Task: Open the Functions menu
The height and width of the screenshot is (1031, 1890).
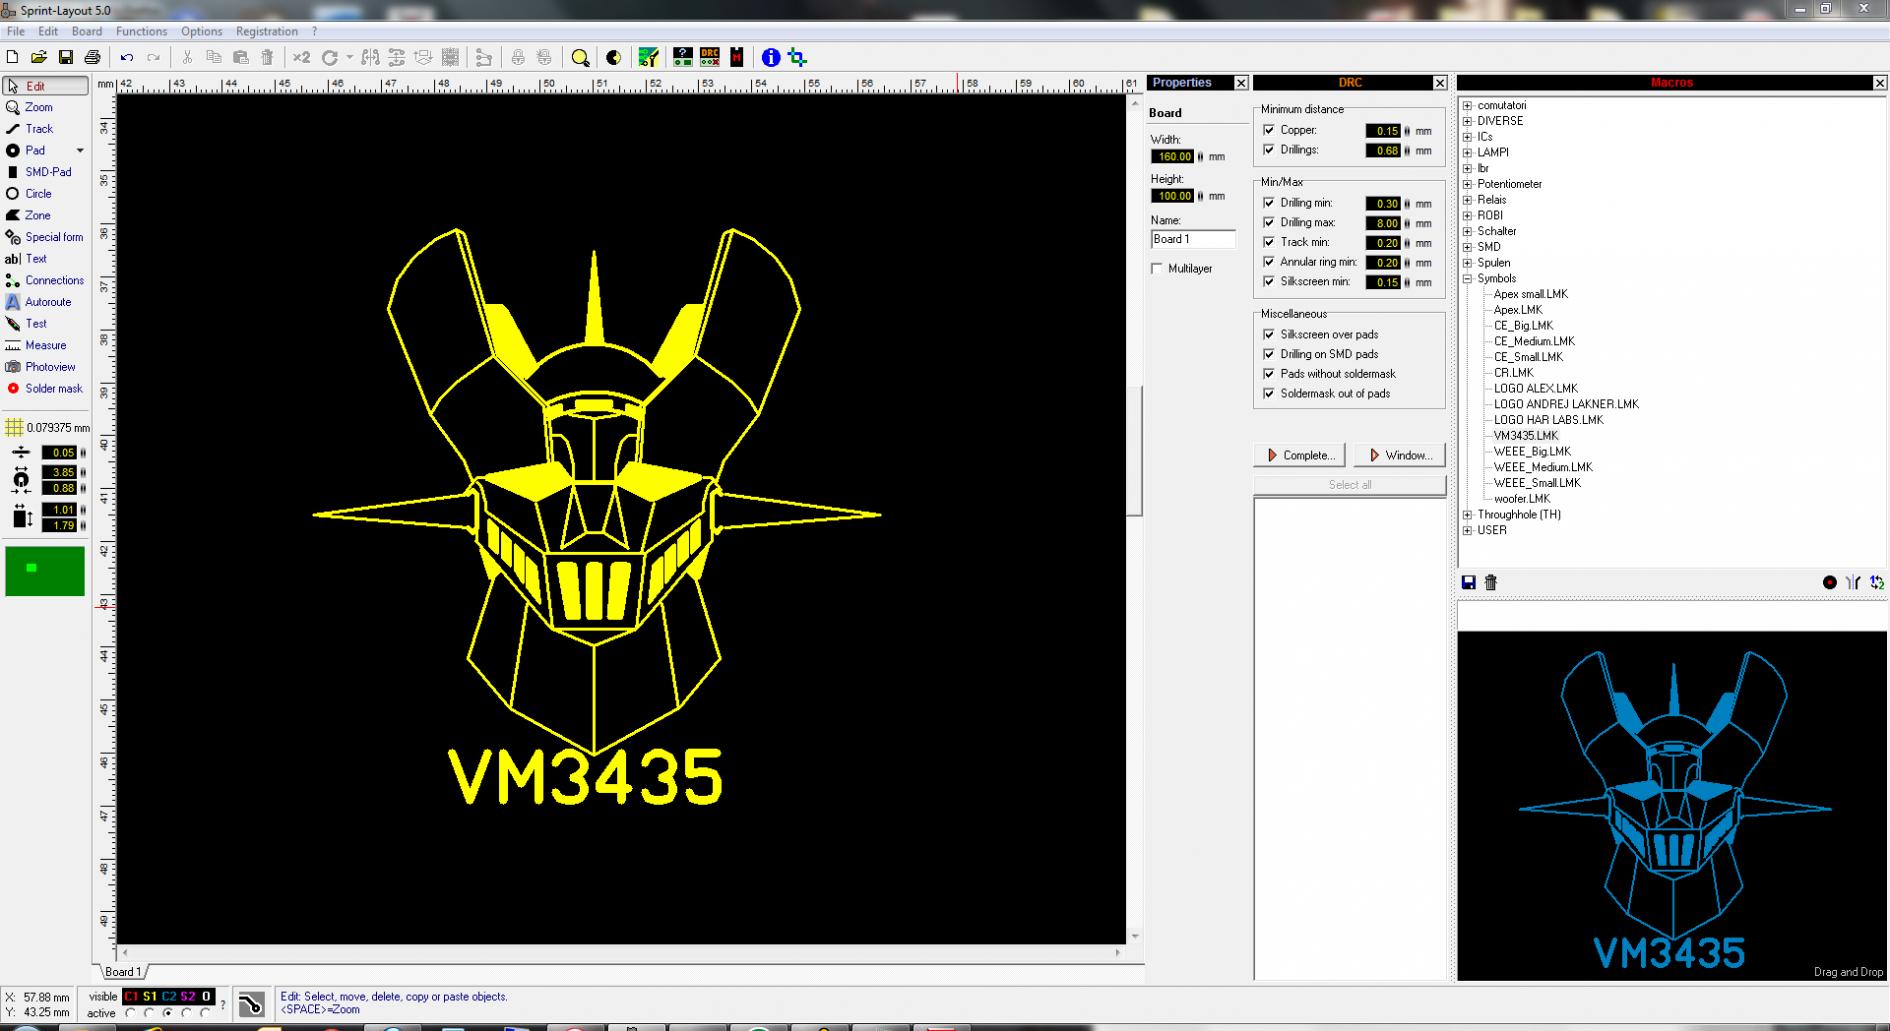Action: click(141, 31)
